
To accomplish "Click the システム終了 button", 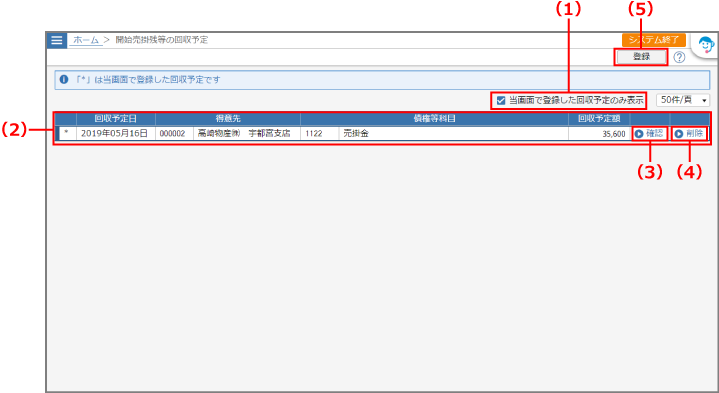I will (654, 40).
